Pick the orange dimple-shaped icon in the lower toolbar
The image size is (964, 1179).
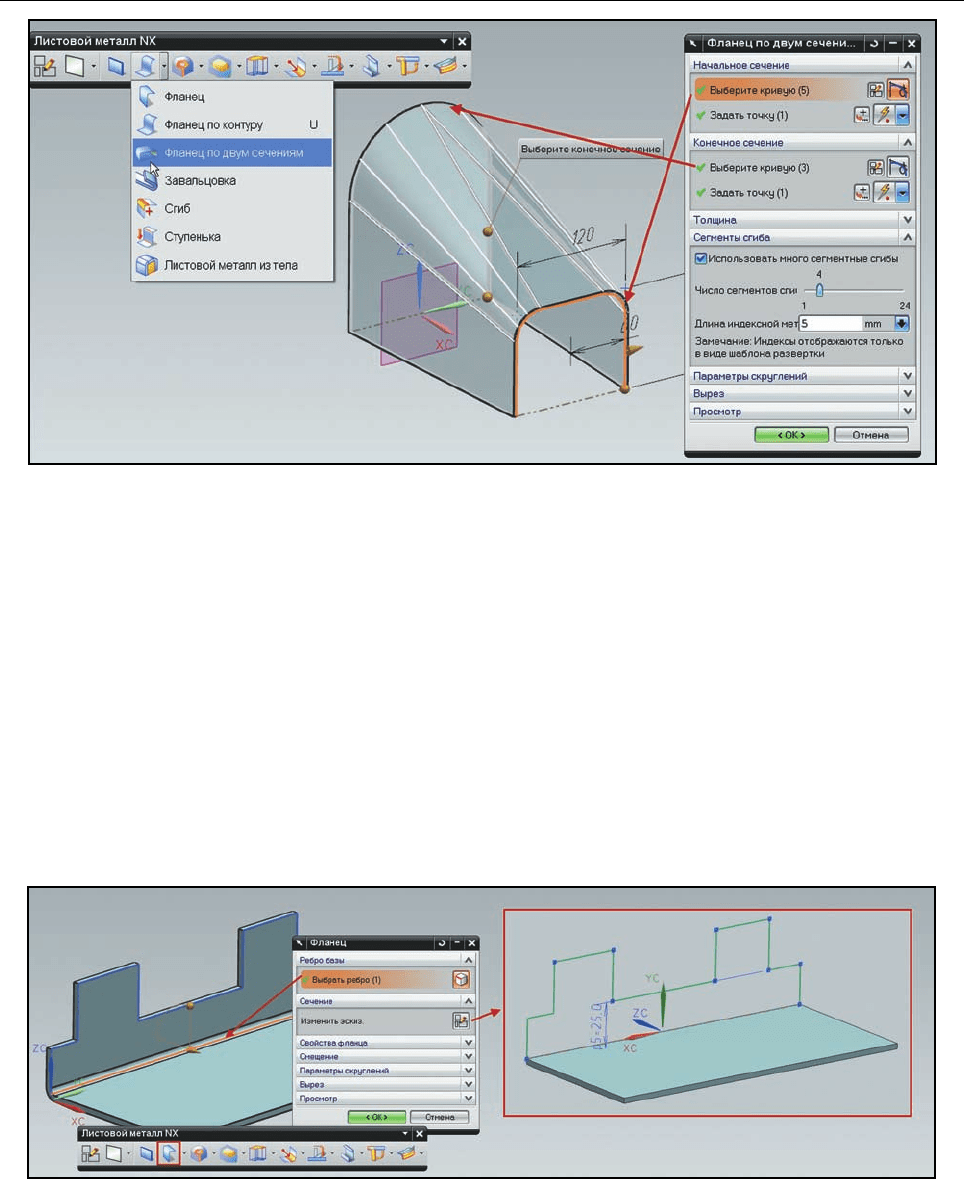click(199, 1153)
